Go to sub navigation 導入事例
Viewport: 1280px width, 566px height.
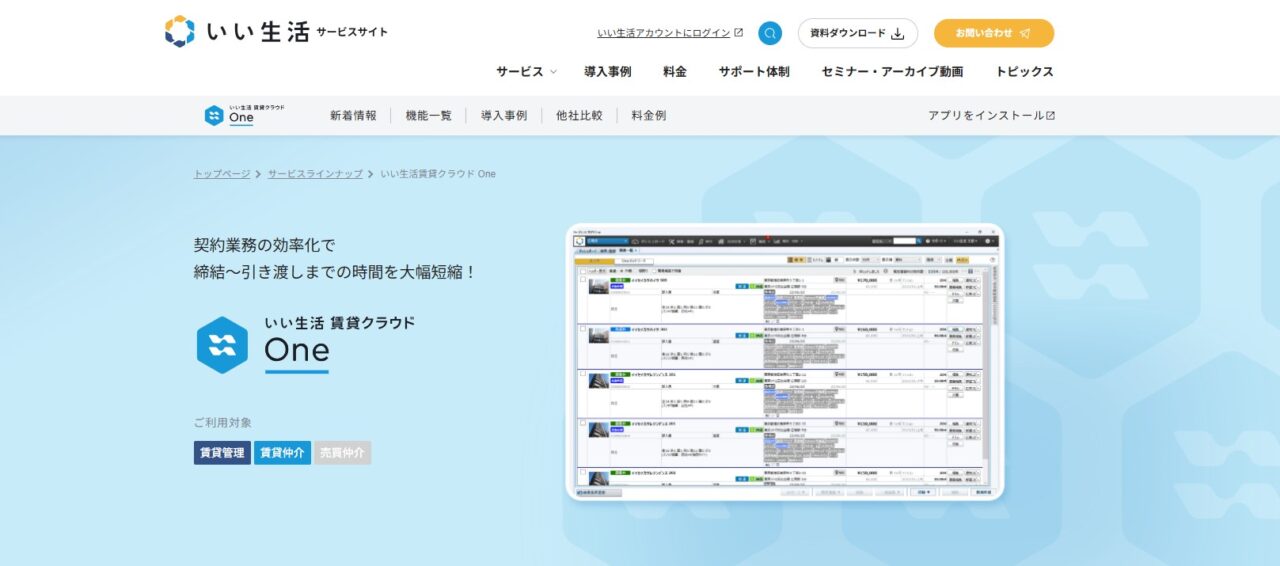[x=504, y=115]
